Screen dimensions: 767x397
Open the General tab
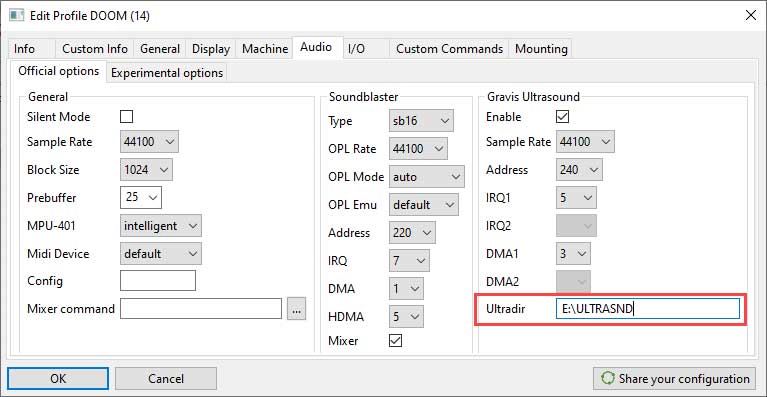point(160,49)
